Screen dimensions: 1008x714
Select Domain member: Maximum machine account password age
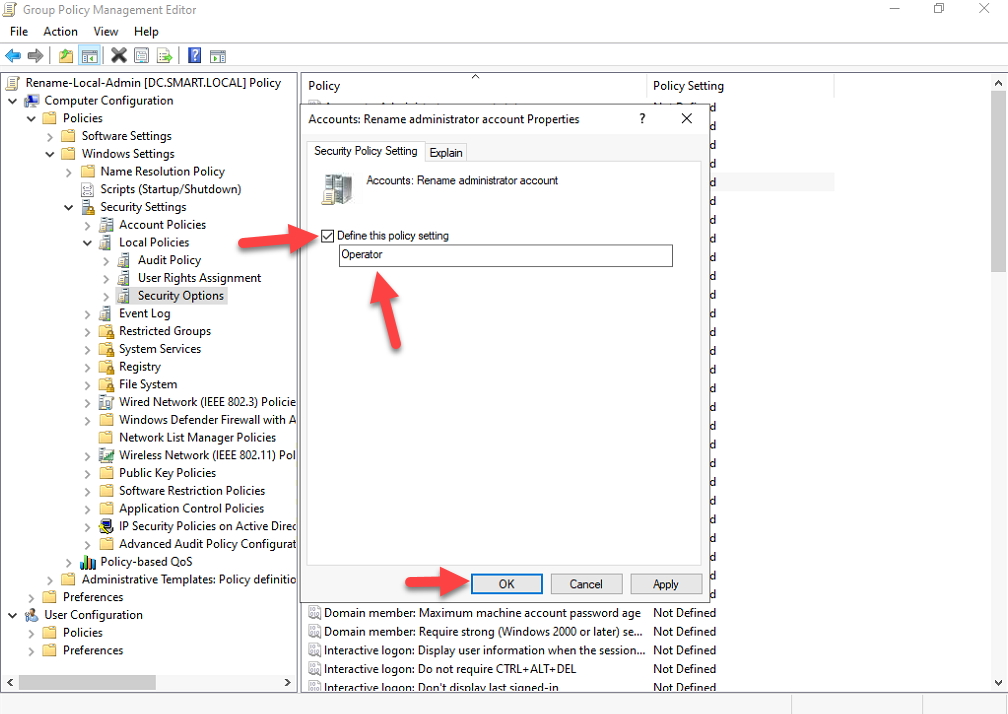click(482, 613)
